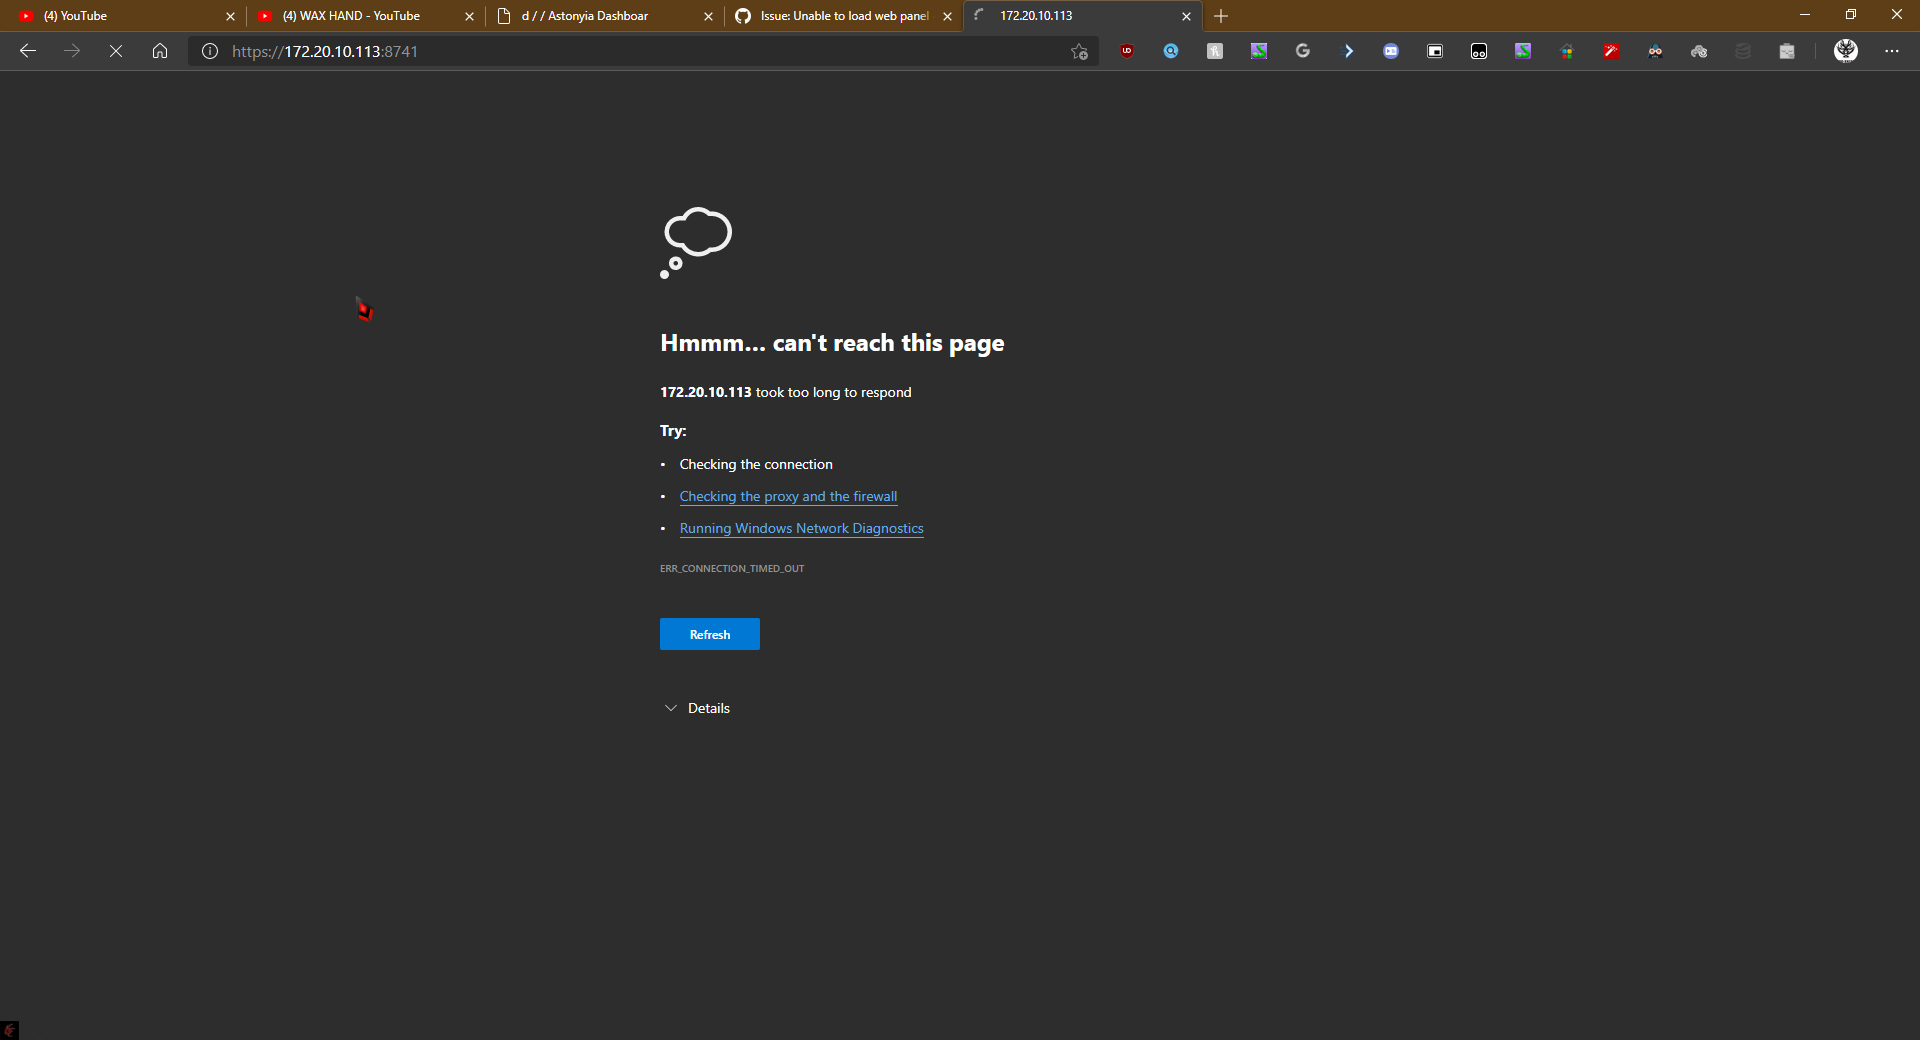
Task: Open the browser settings menu
Action: coord(1892,51)
